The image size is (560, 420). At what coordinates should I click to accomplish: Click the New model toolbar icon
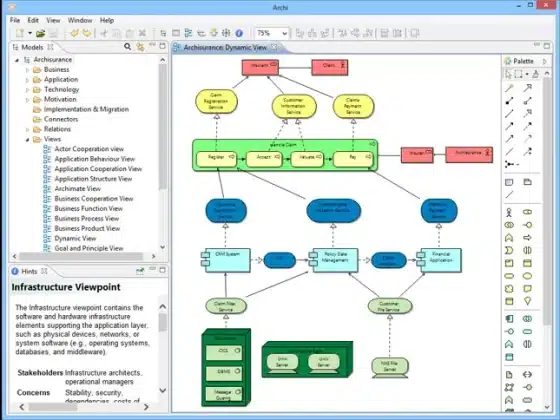(20, 33)
